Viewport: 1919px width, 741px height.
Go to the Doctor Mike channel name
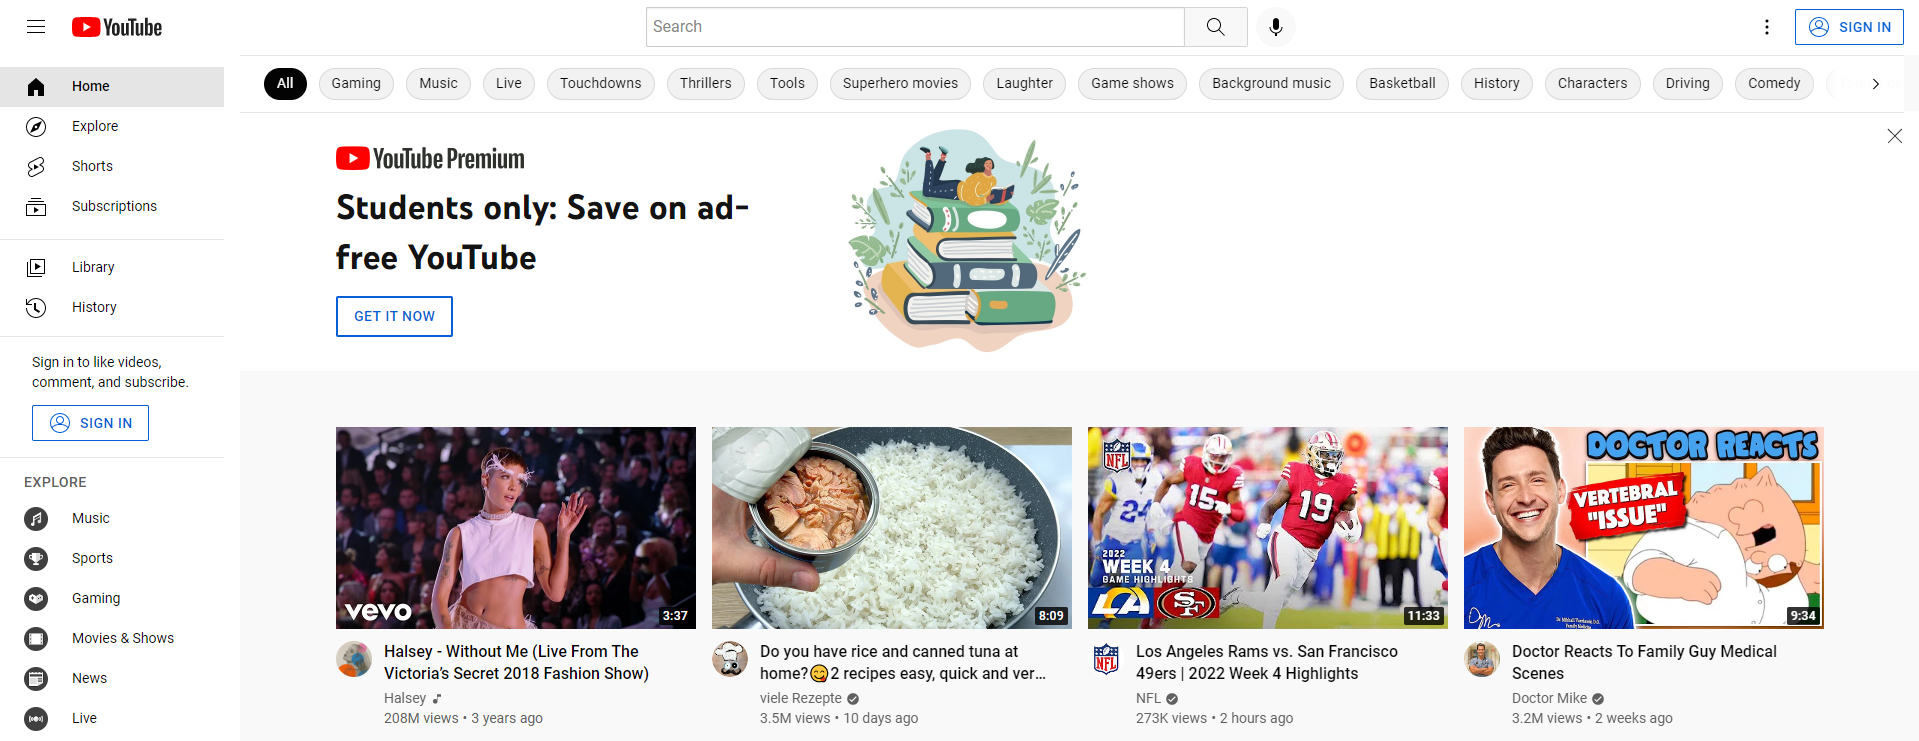[x=1549, y=698]
